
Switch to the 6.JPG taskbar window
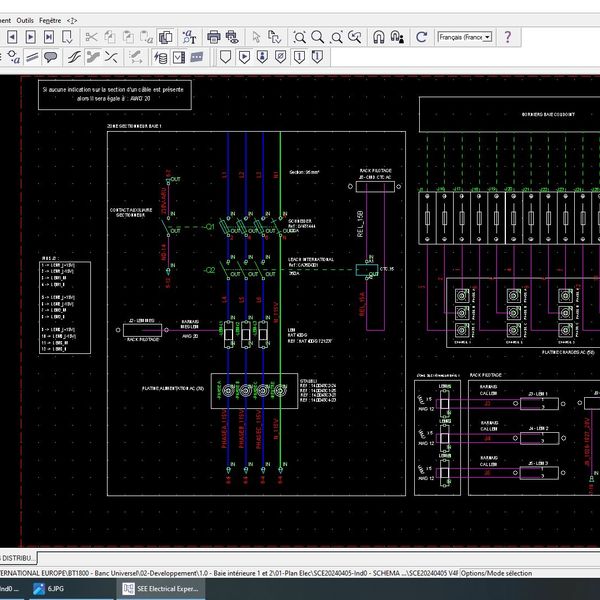55,590
